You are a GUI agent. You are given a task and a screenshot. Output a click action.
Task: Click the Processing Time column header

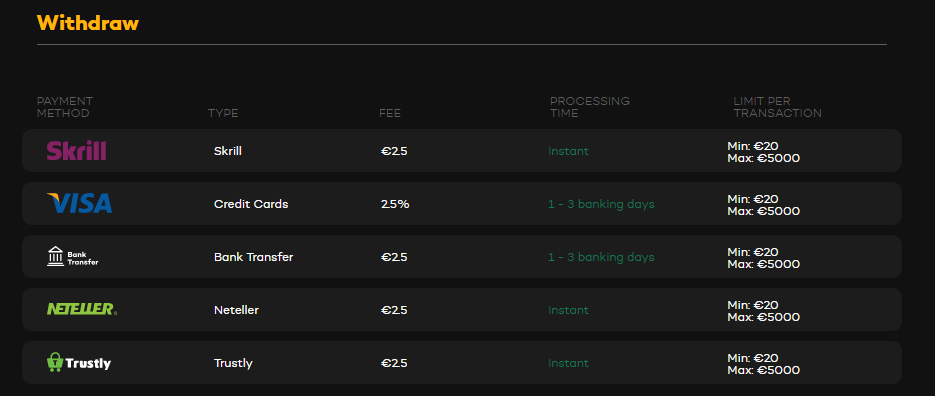(590, 107)
